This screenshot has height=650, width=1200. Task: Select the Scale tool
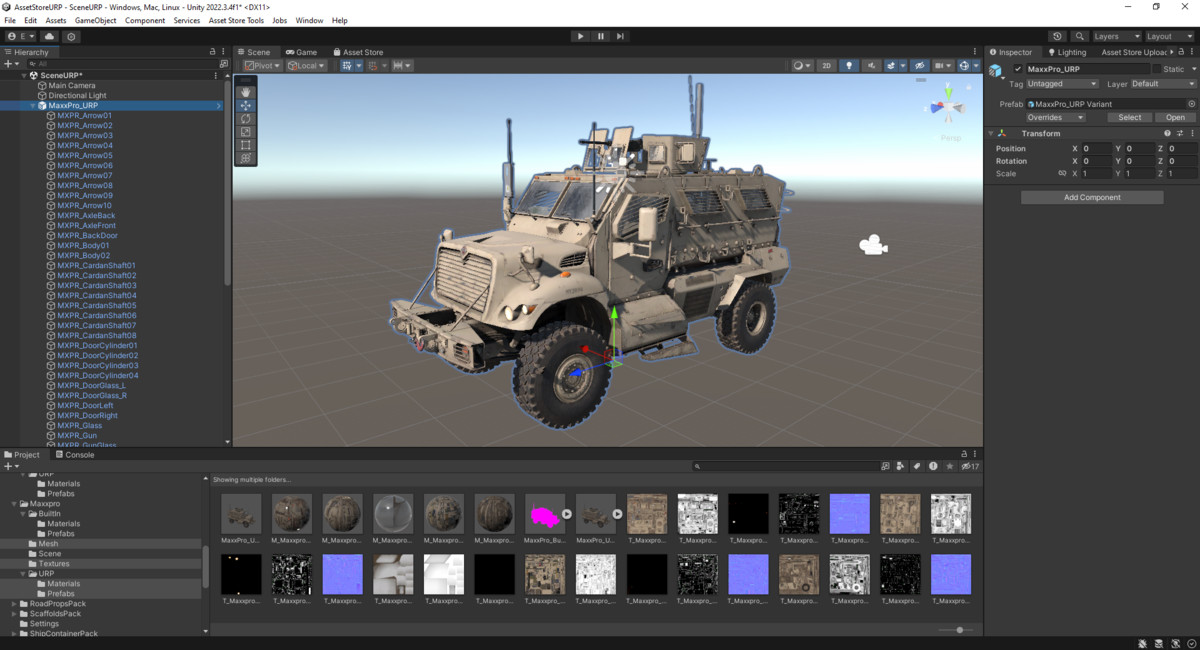(246, 131)
